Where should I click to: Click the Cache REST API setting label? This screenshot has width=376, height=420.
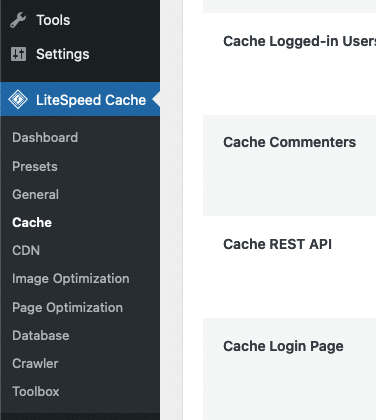pyautogui.click(x=277, y=244)
